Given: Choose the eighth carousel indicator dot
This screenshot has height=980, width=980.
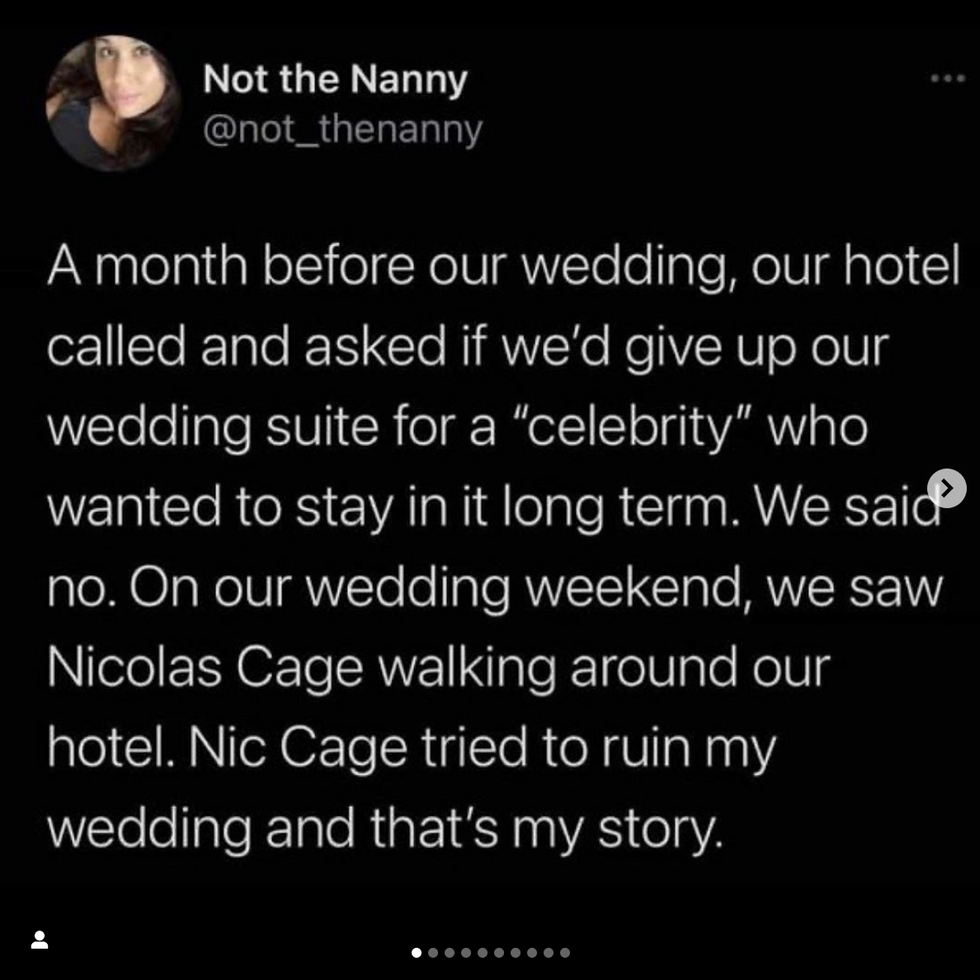Looking at the screenshot, I should click(532, 952).
